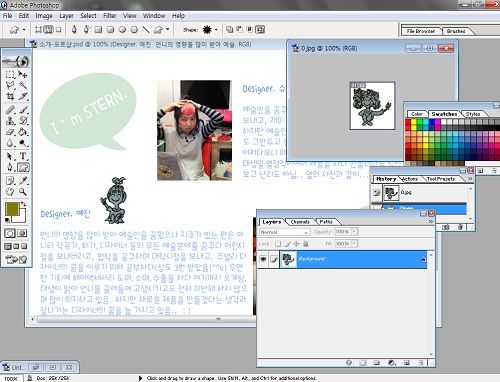
Task: Open the tool preset picker arrow
Action: click(24, 30)
